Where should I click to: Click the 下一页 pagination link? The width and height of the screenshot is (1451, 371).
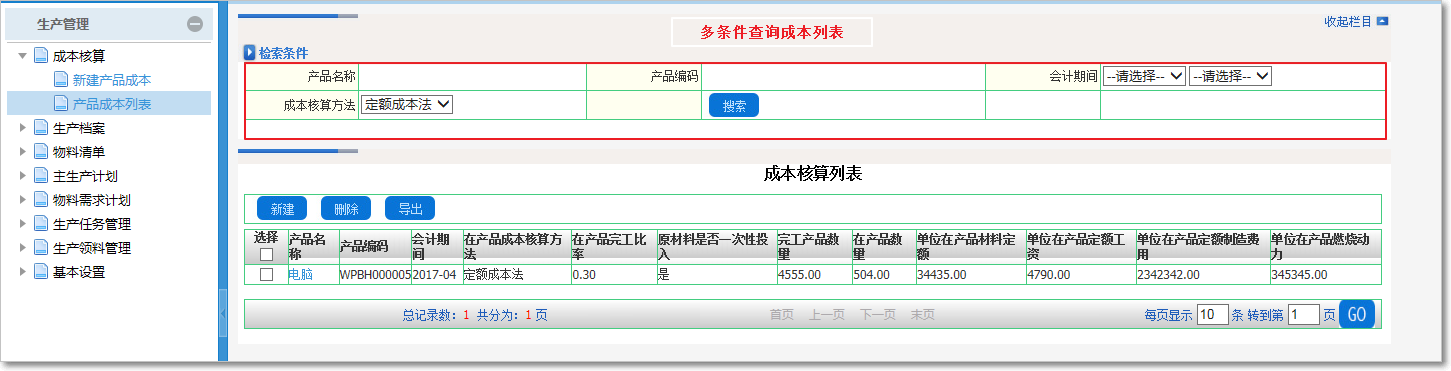click(x=878, y=314)
